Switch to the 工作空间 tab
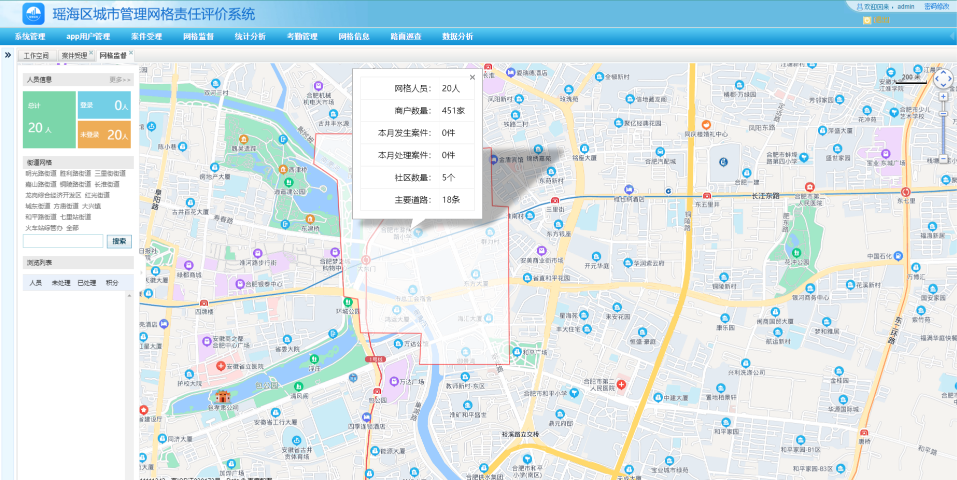 point(37,56)
